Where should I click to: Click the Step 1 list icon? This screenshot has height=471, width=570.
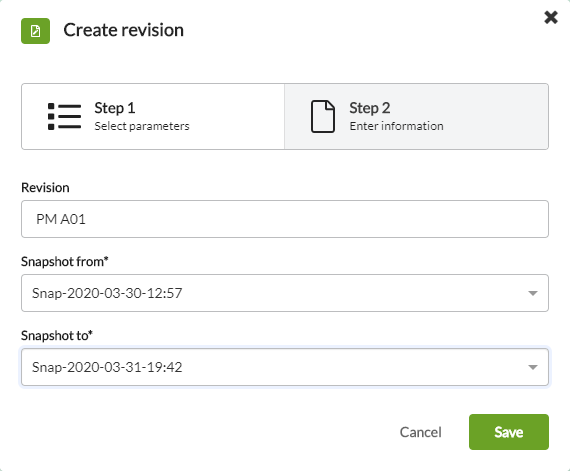point(64,116)
